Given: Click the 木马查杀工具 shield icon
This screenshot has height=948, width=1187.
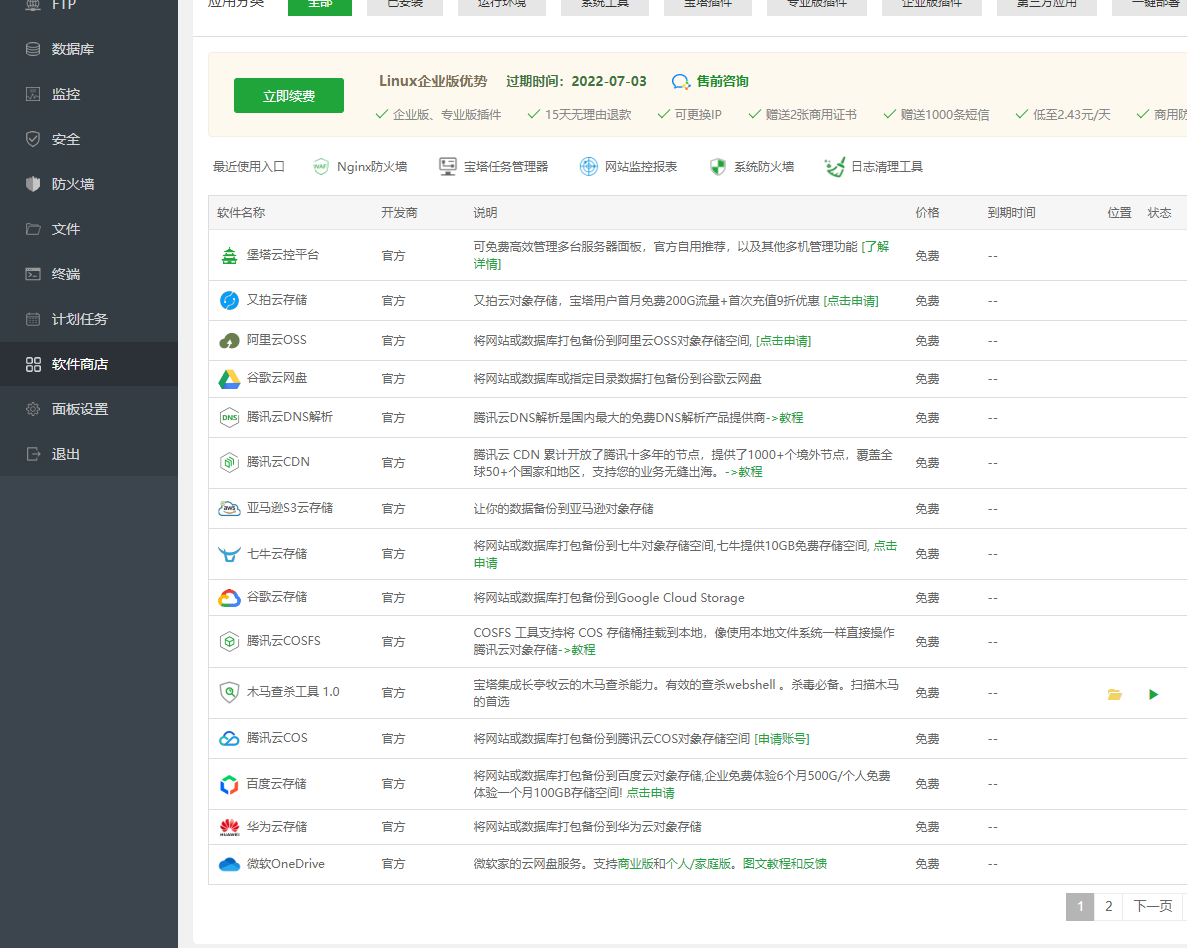Looking at the screenshot, I should [x=229, y=692].
